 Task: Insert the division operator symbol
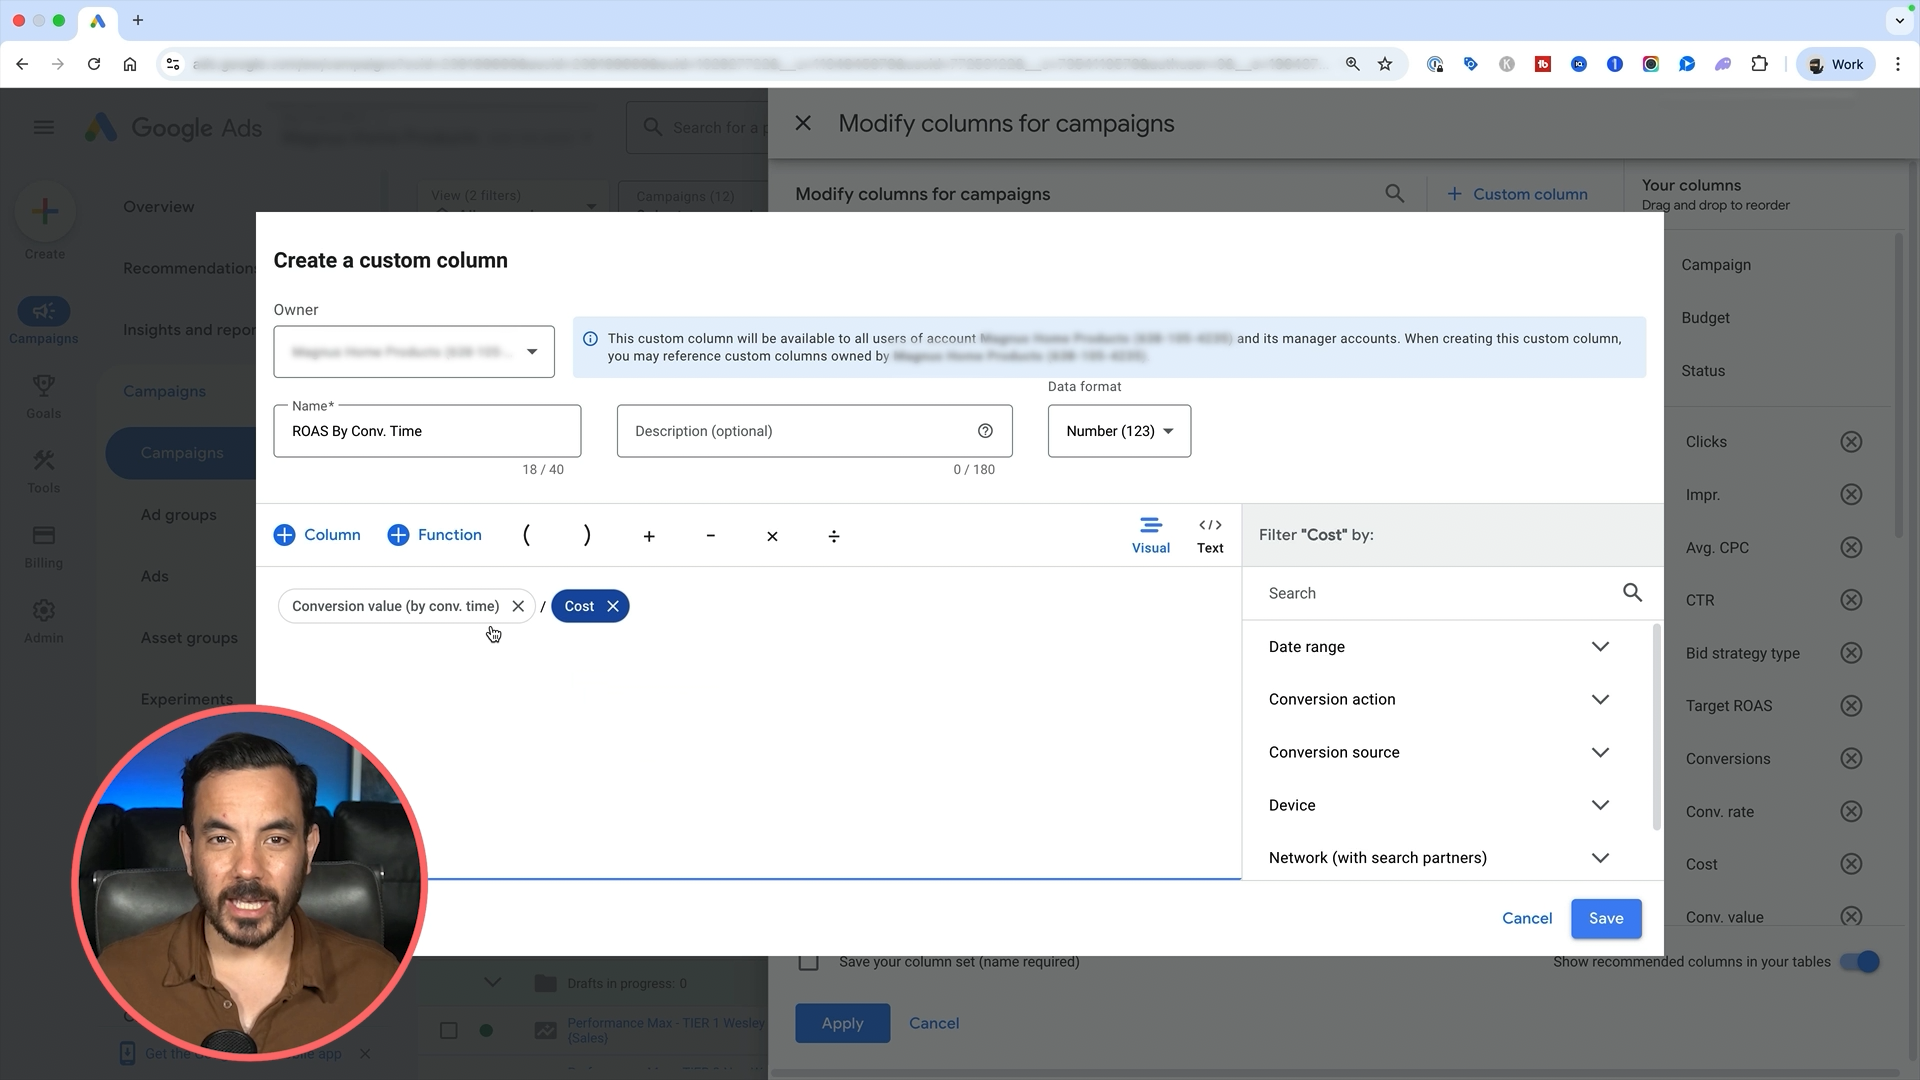(x=833, y=536)
